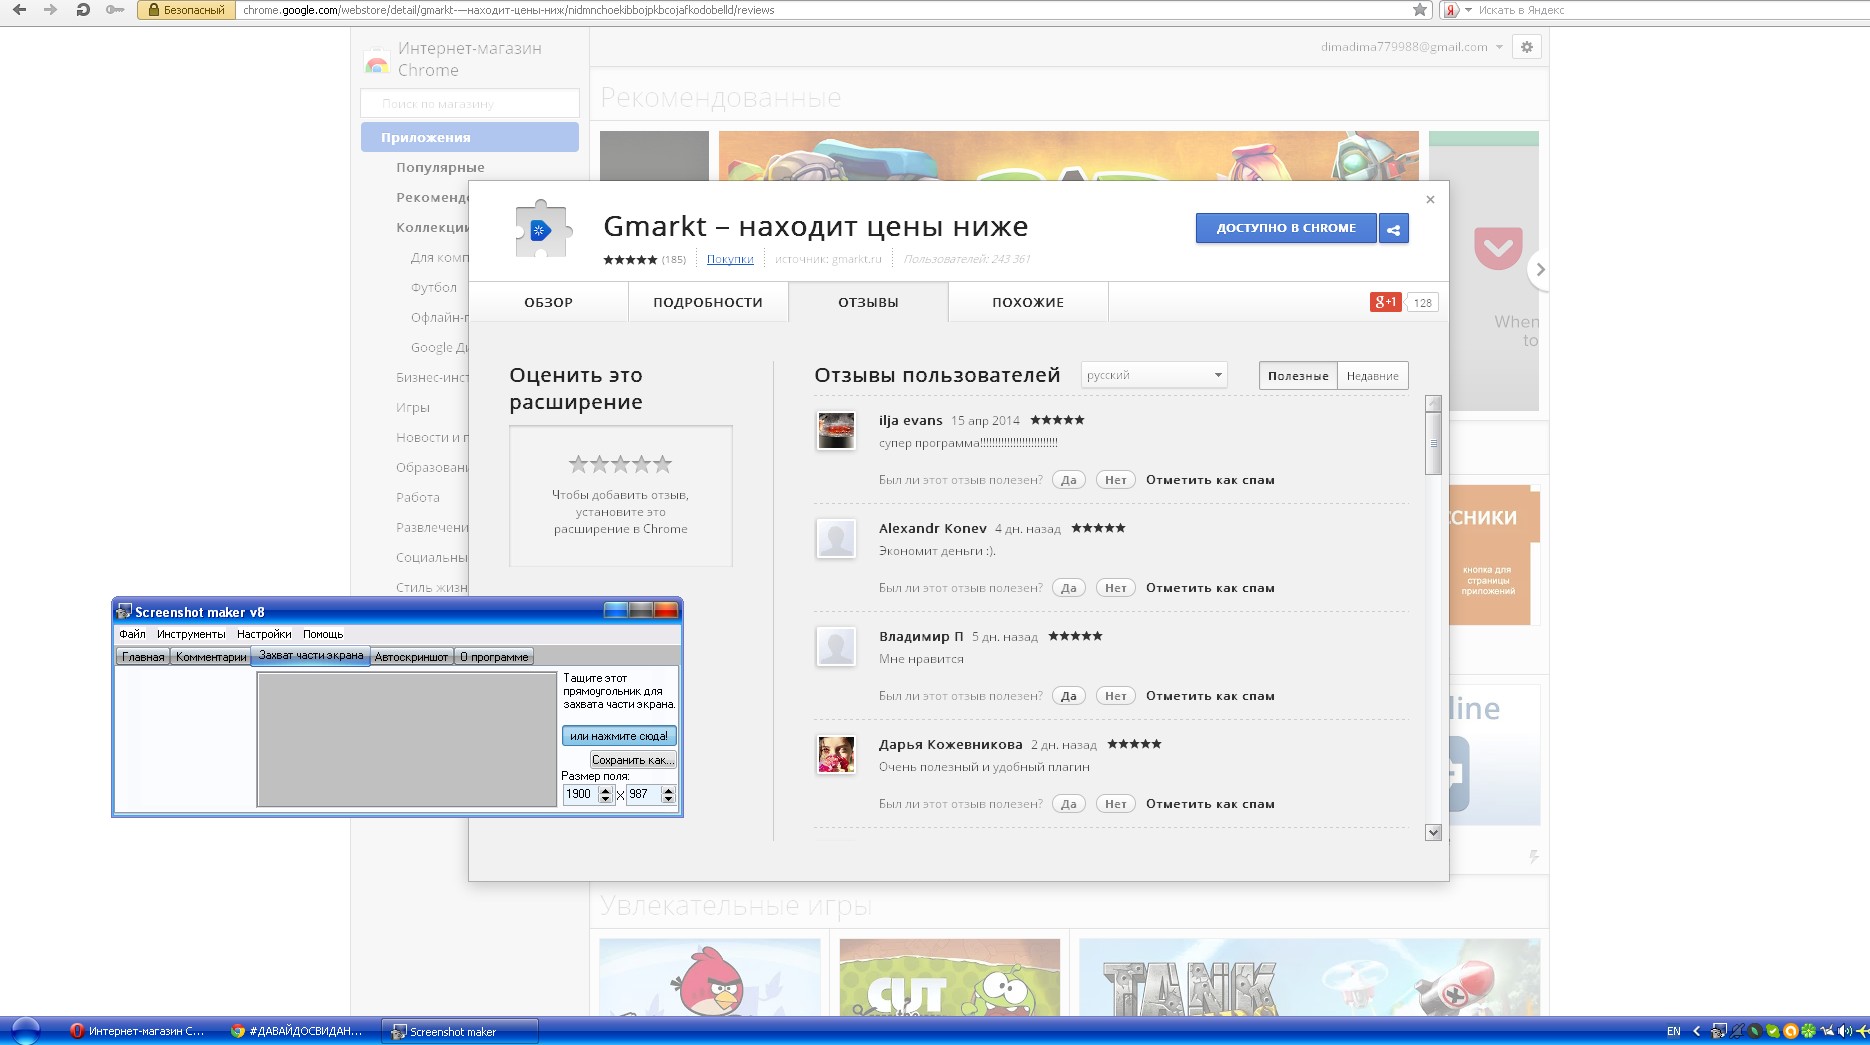This screenshot has height=1045, width=1870.
Task: Open the Yandex search engine dropdown arrow
Action: [1468, 10]
